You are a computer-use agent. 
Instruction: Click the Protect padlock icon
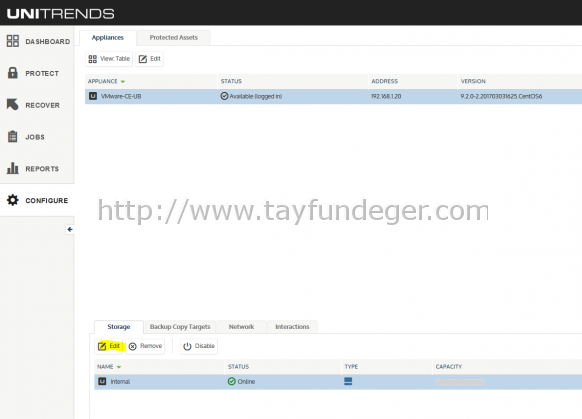(x=13, y=73)
